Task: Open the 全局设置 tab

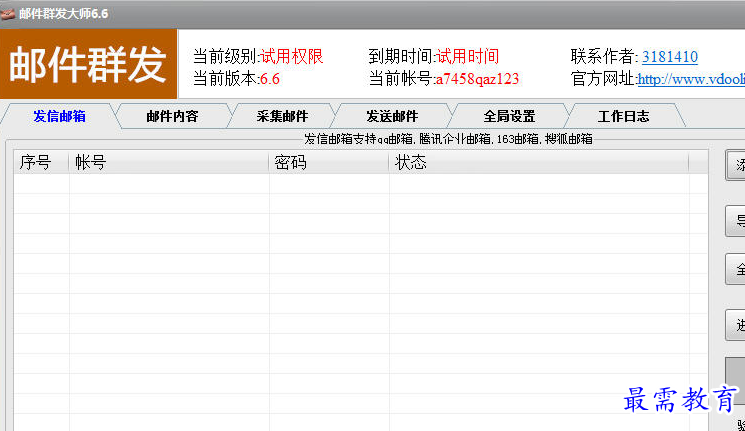Action: [x=509, y=116]
